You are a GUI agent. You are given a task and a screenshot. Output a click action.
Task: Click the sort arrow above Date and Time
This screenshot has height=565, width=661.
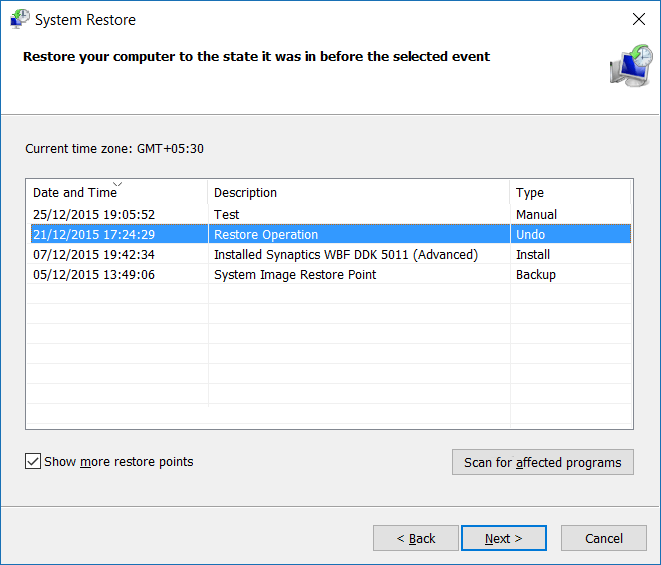tap(118, 184)
